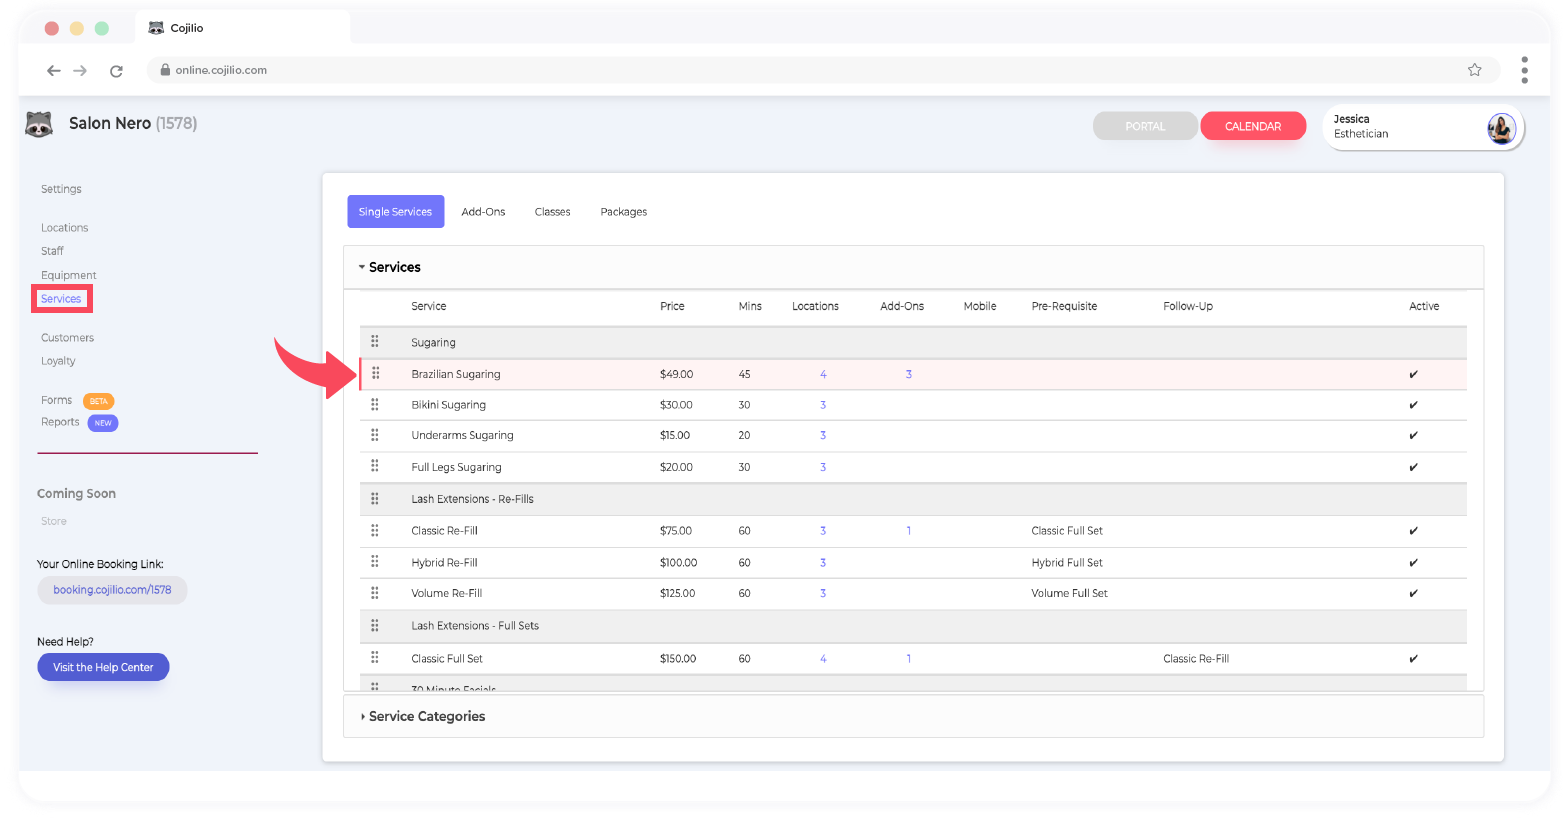Toggle Active checkmark for Classic Full Set
The height and width of the screenshot is (822, 1563).
point(1413,659)
